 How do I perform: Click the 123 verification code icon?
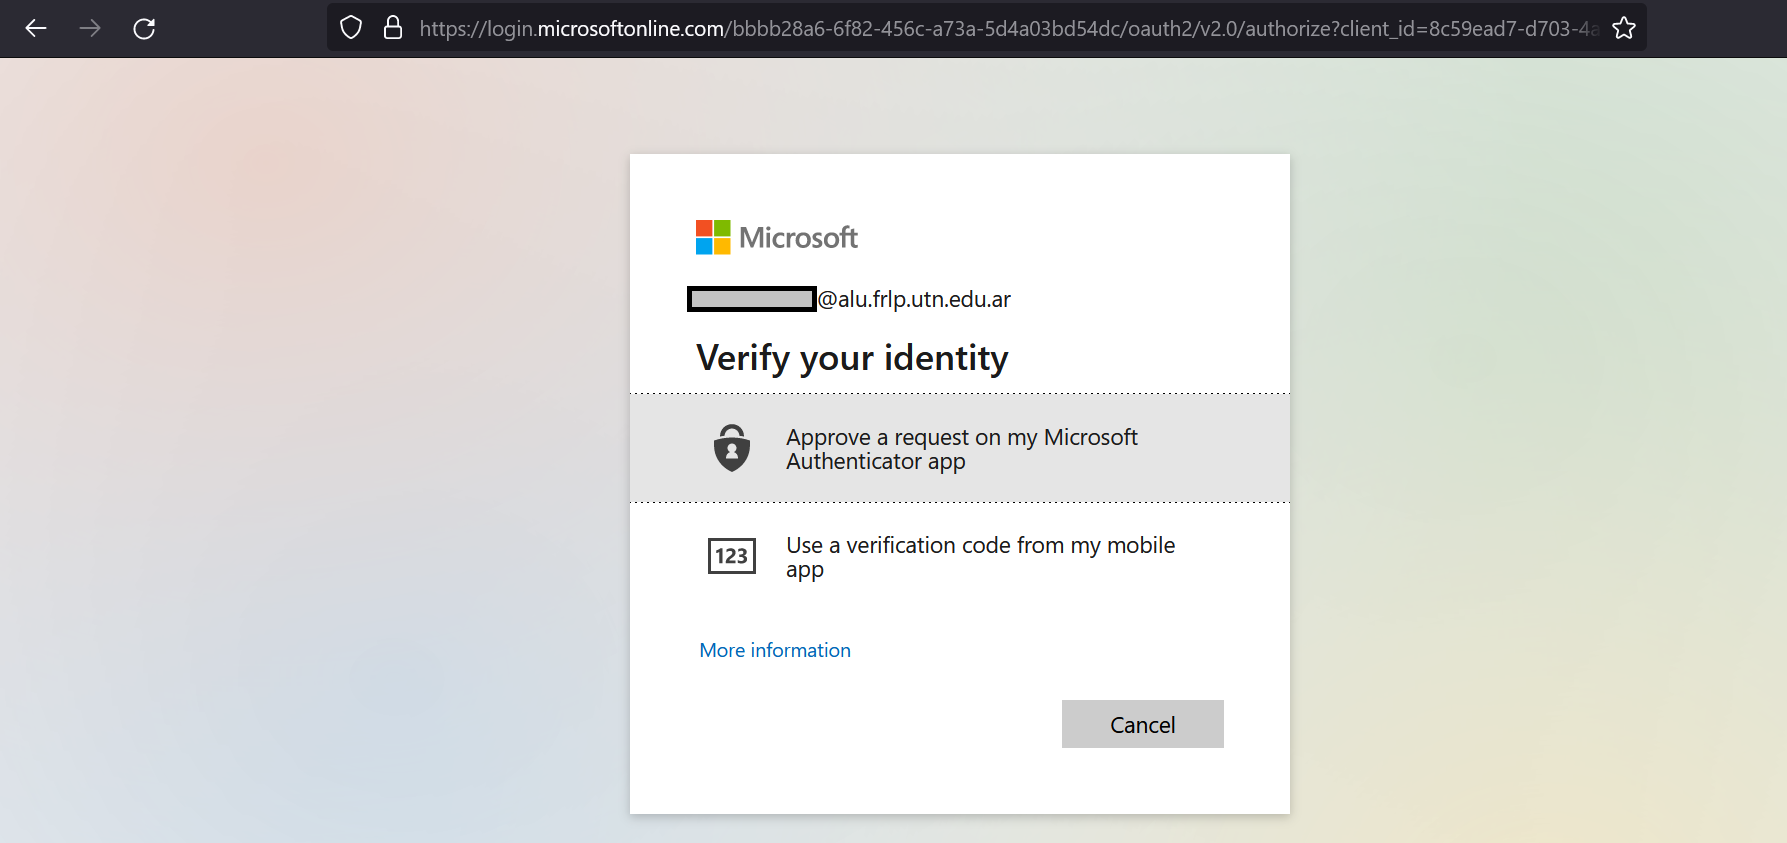coord(732,556)
